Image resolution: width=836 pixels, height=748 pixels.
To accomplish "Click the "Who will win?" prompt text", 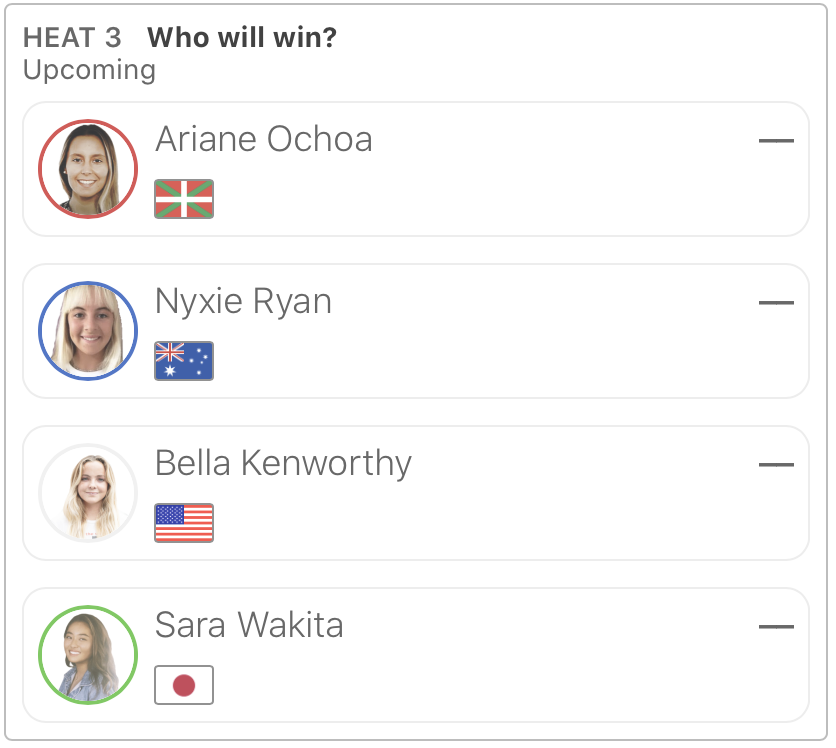I will 242,38.
